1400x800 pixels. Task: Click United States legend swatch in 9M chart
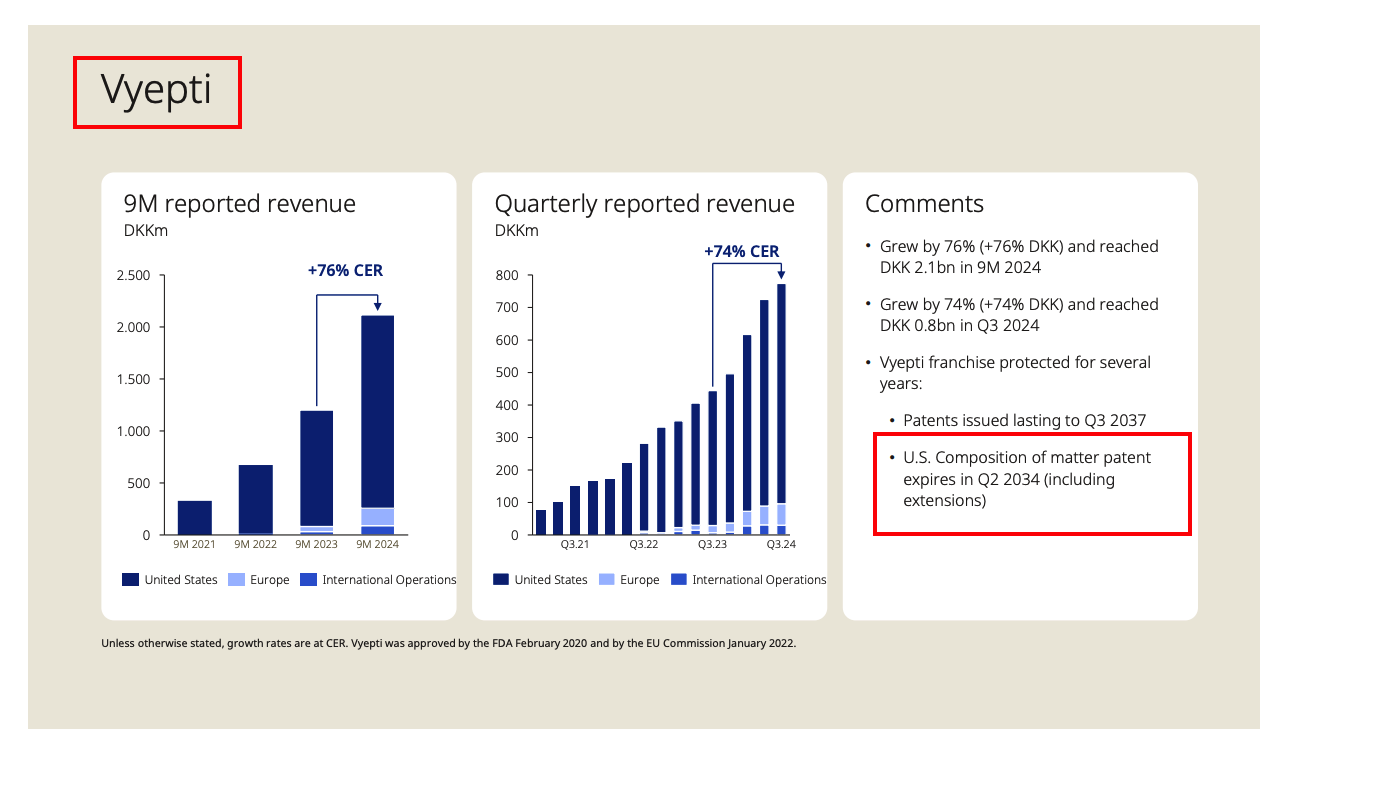click(x=131, y=580)
